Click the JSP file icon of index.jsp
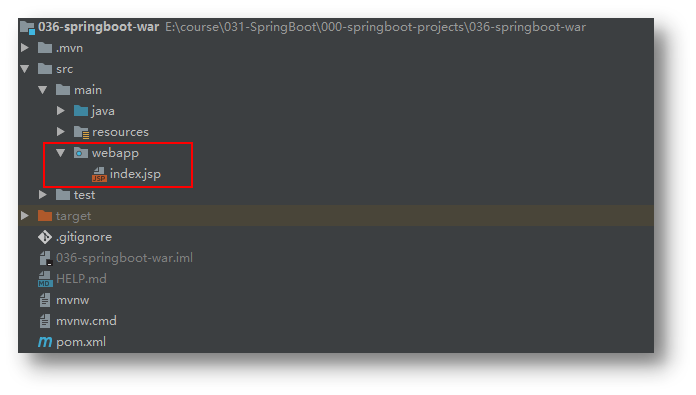Screen dimensions: 696x395 click(x=99, y=174)
